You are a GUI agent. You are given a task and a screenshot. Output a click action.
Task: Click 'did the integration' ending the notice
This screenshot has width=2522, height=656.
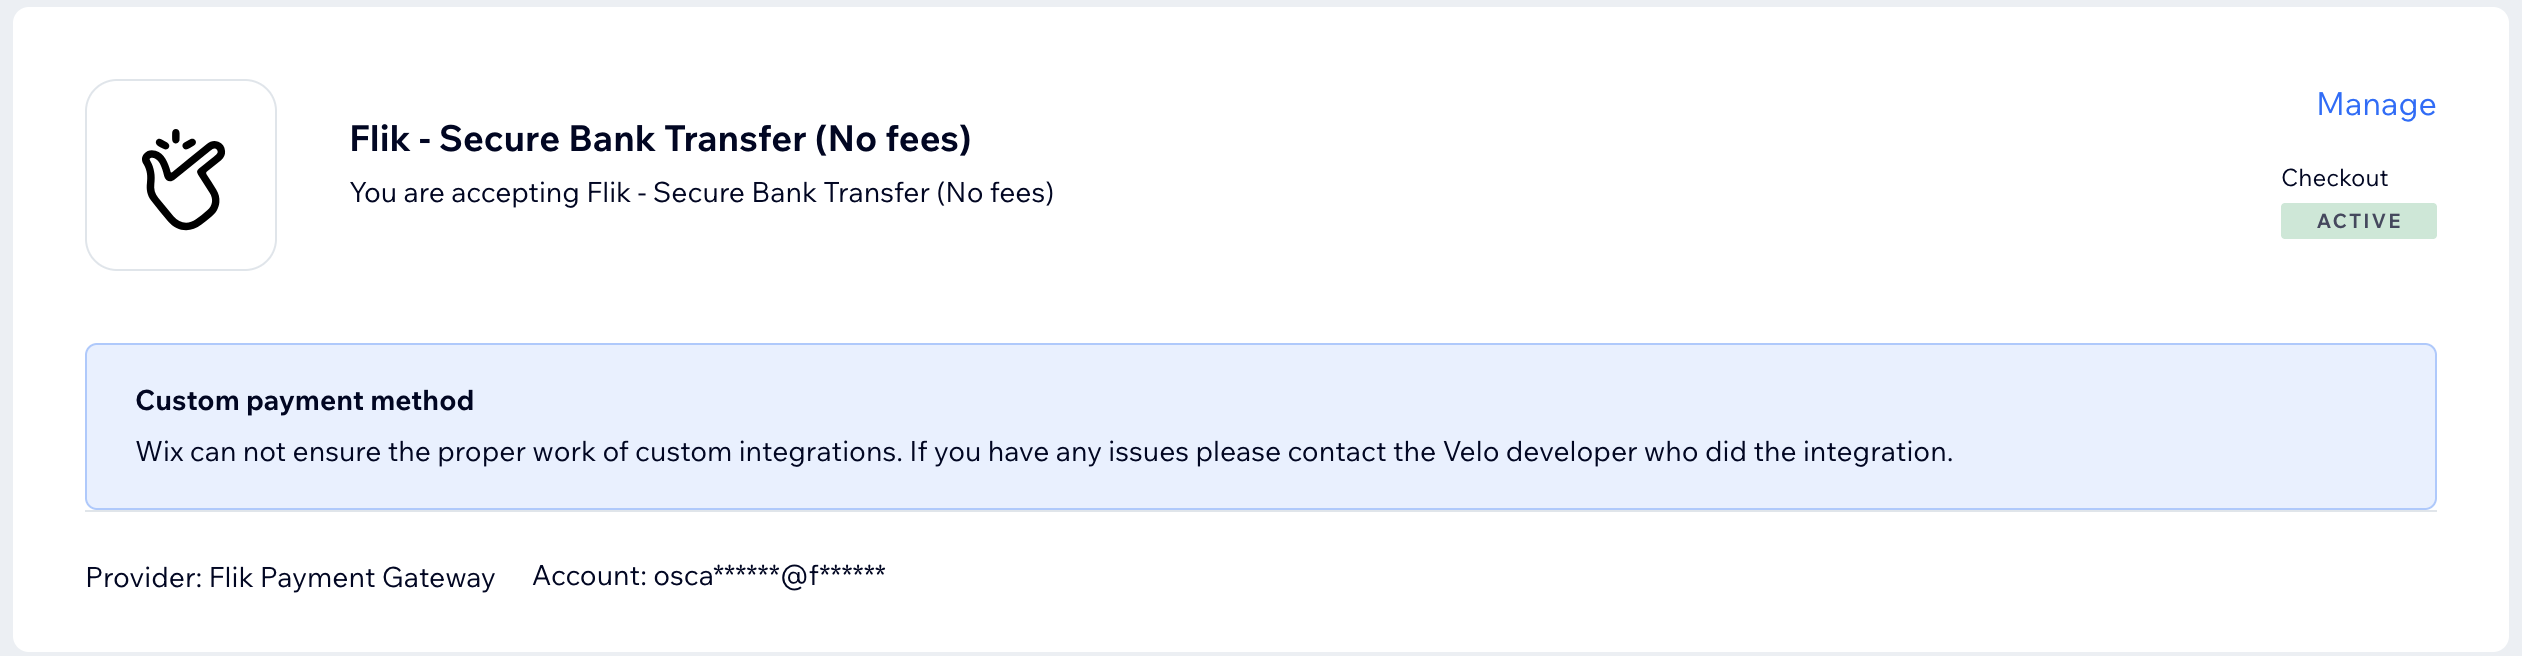click(1829, 452)
